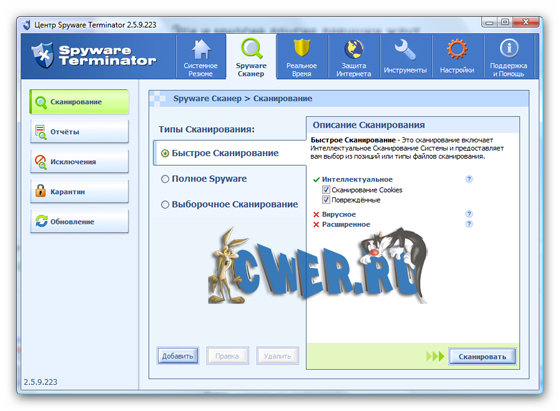Screen dimensions: 560x411
Task: Close the Spyware Terminator window
Action: click(526, 22)
